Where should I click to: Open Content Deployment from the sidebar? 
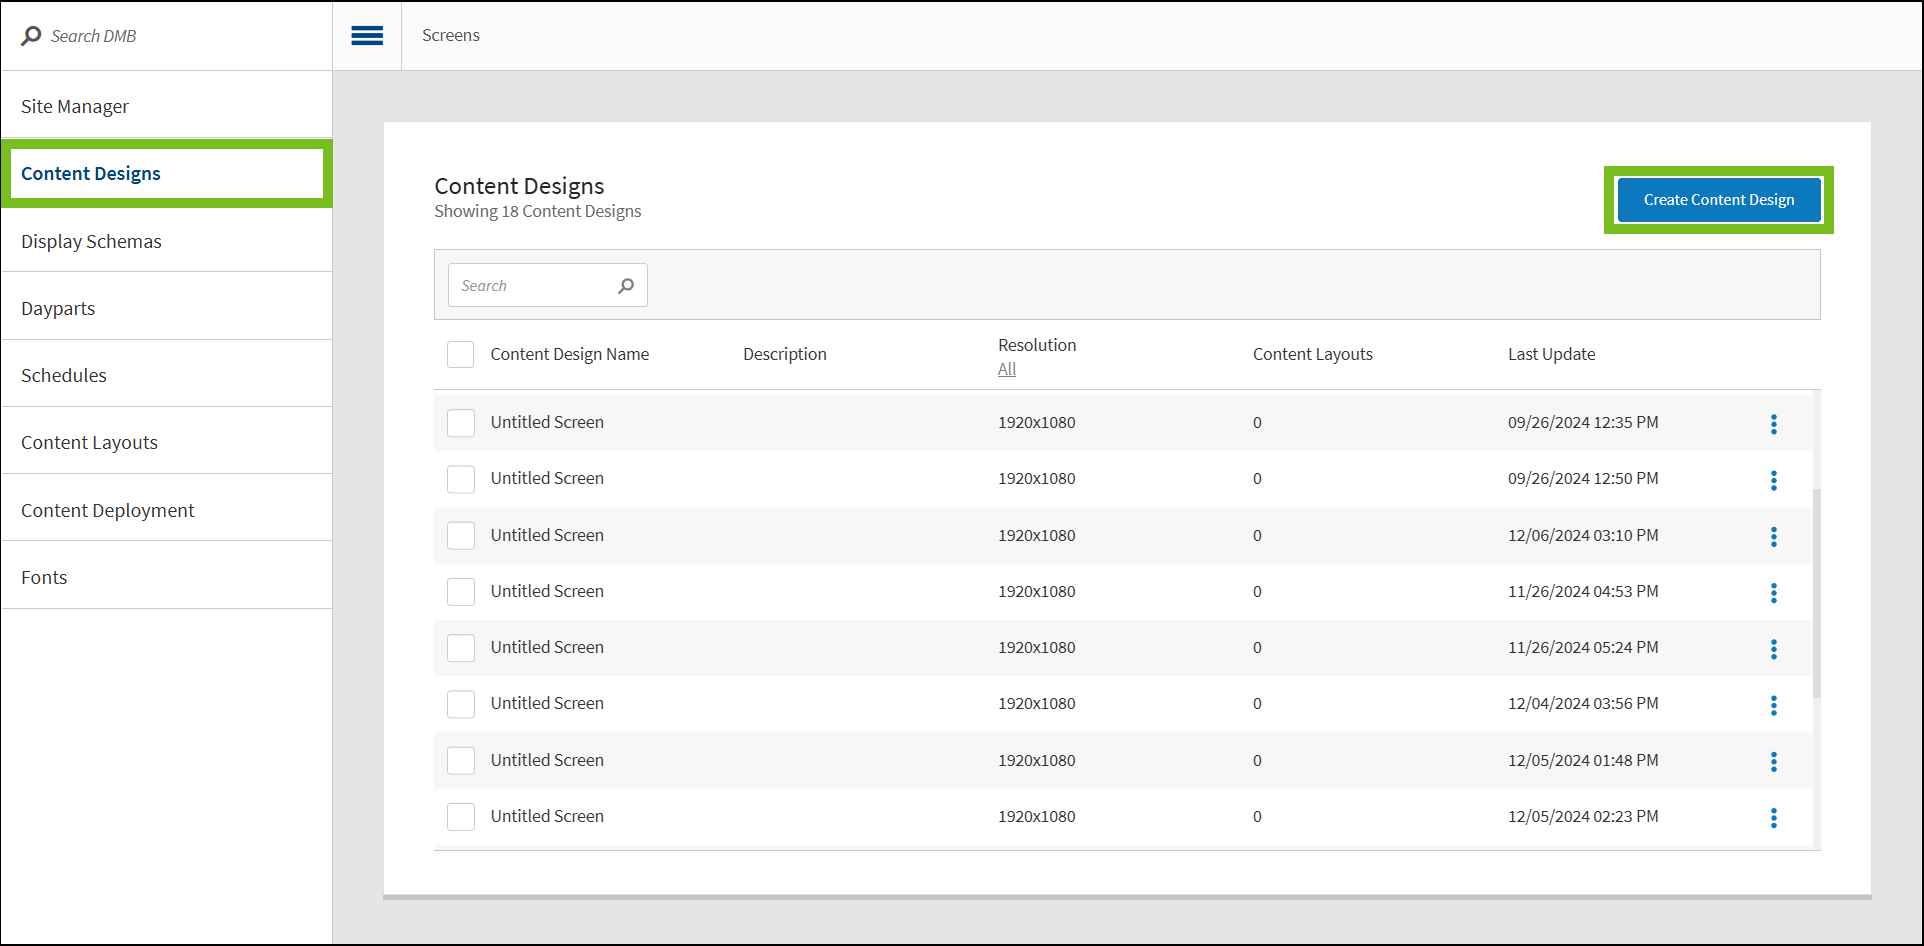108,510
